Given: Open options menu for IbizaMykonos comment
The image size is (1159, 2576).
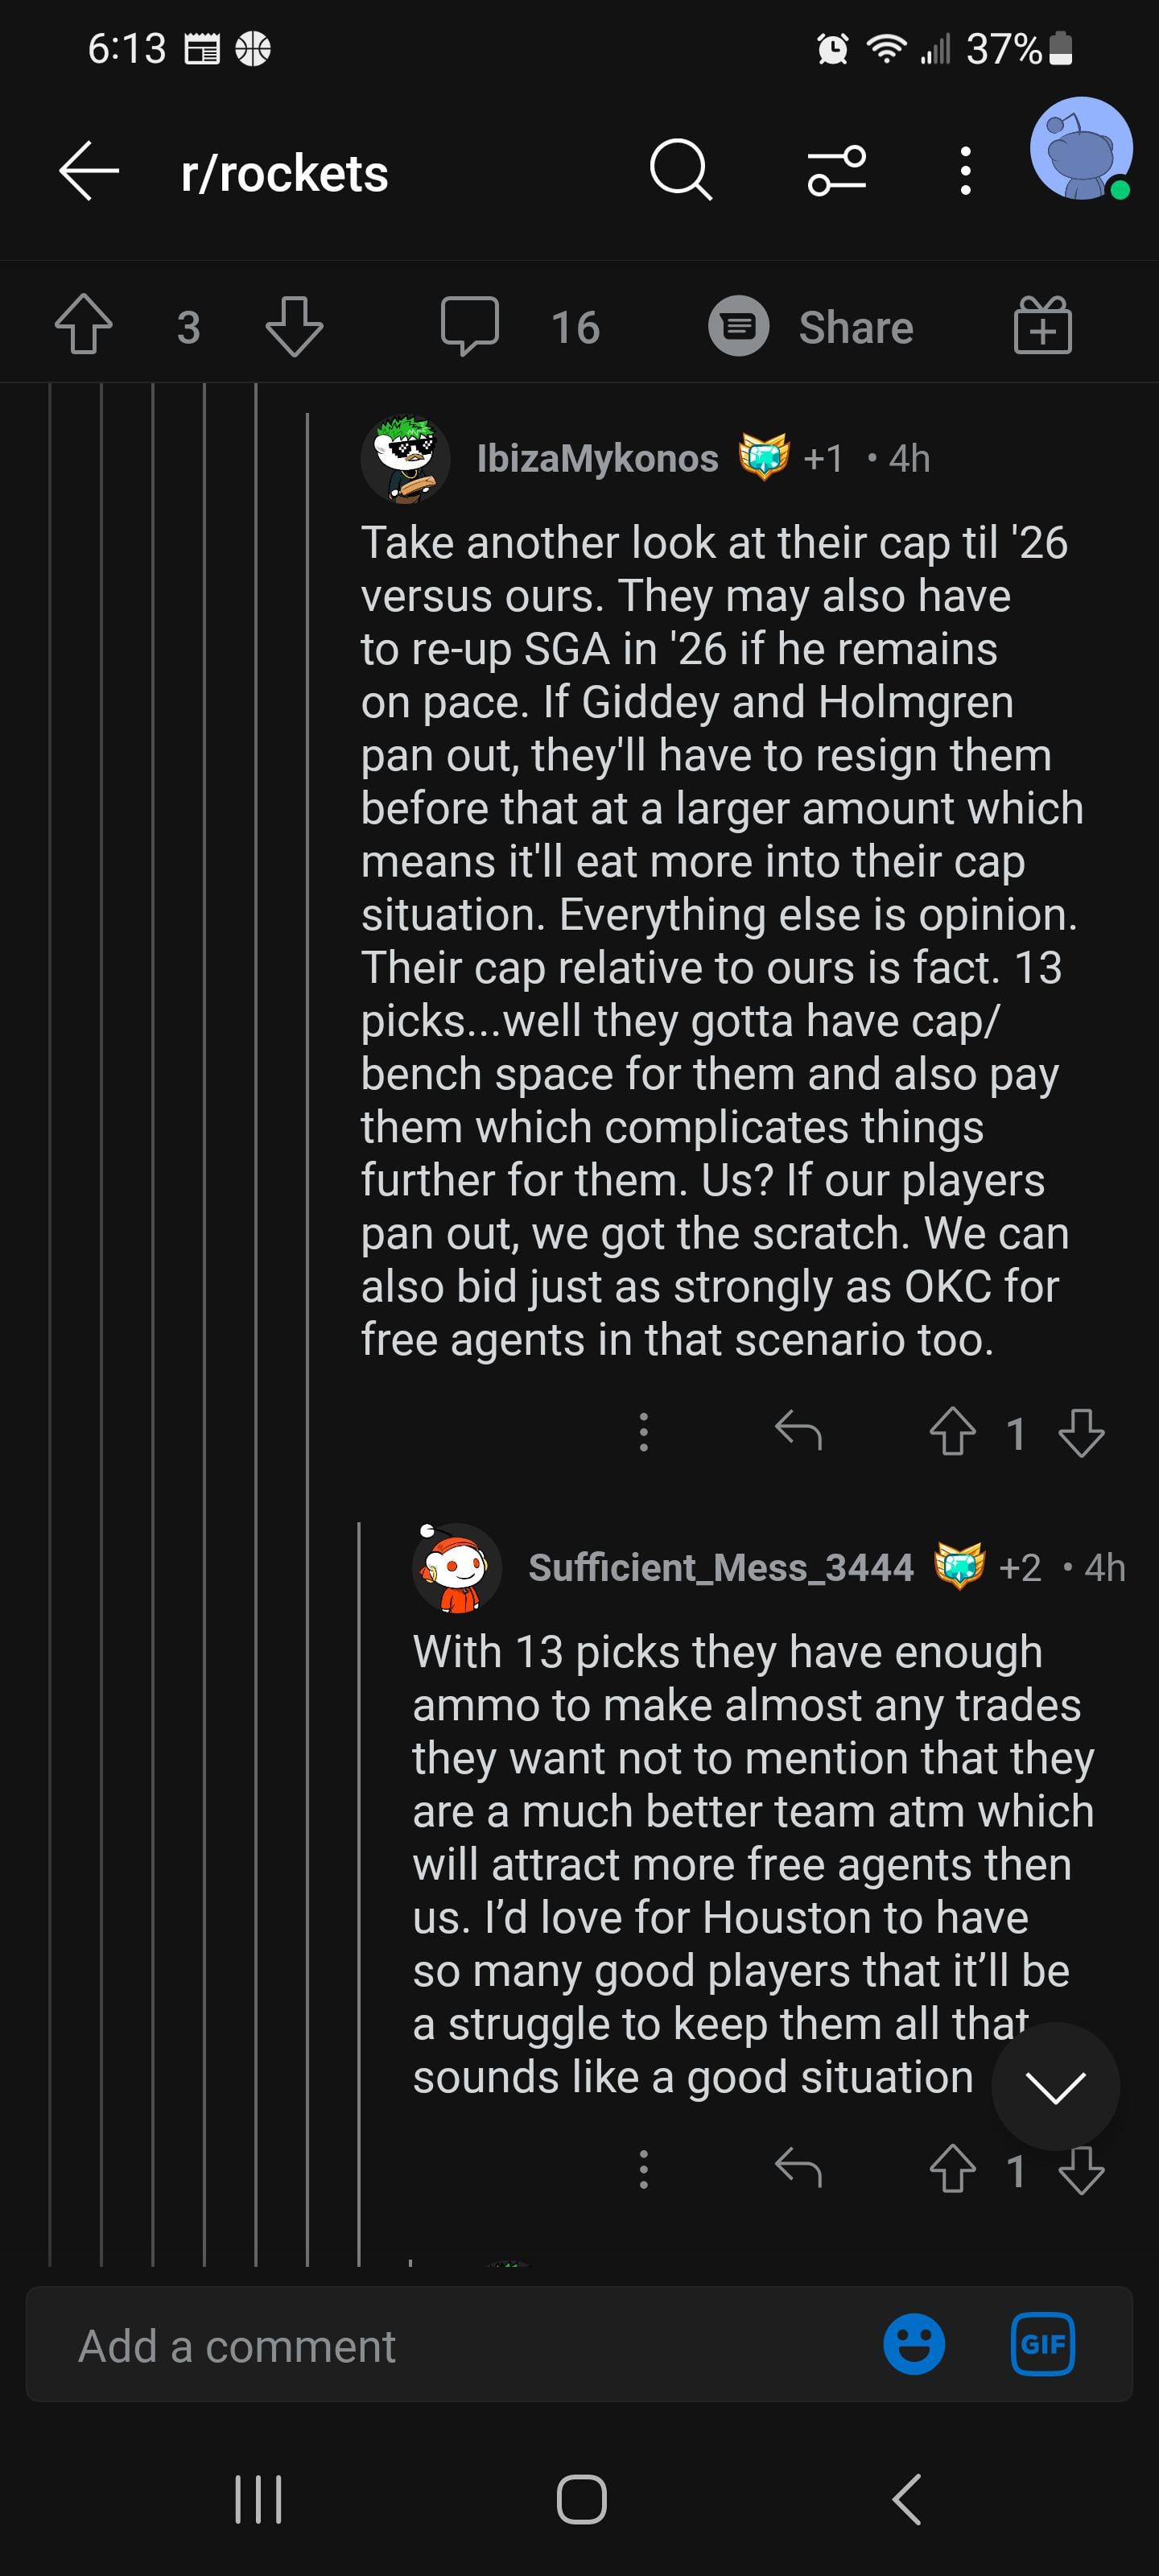Looking at the screenshot, I should (x=644, y=1432).
